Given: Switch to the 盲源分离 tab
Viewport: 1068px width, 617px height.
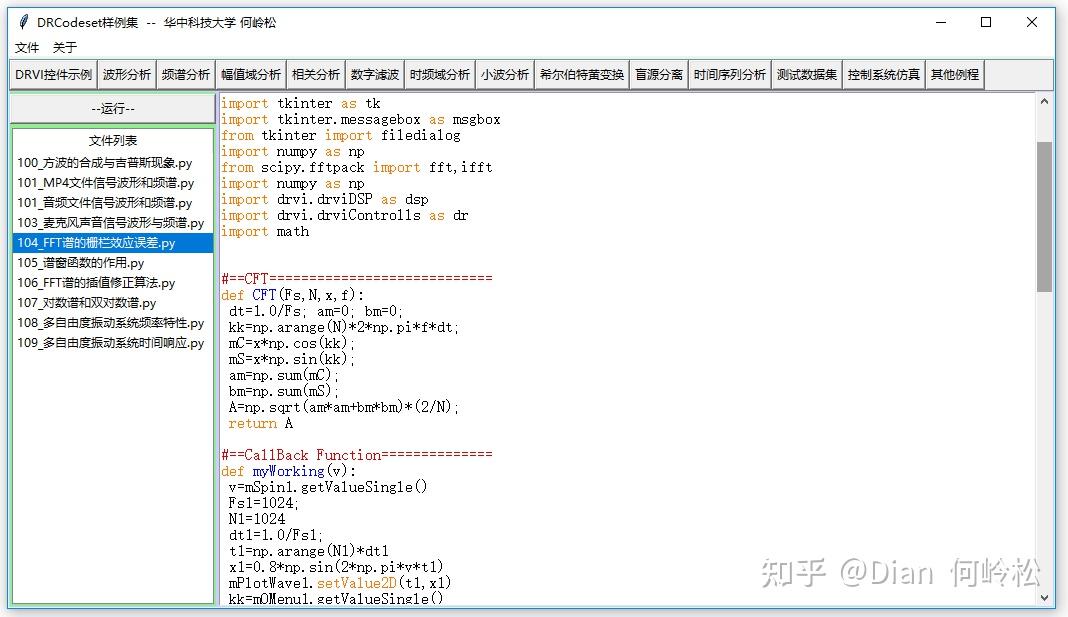Looking at the screenshot, I should (658, 73).
